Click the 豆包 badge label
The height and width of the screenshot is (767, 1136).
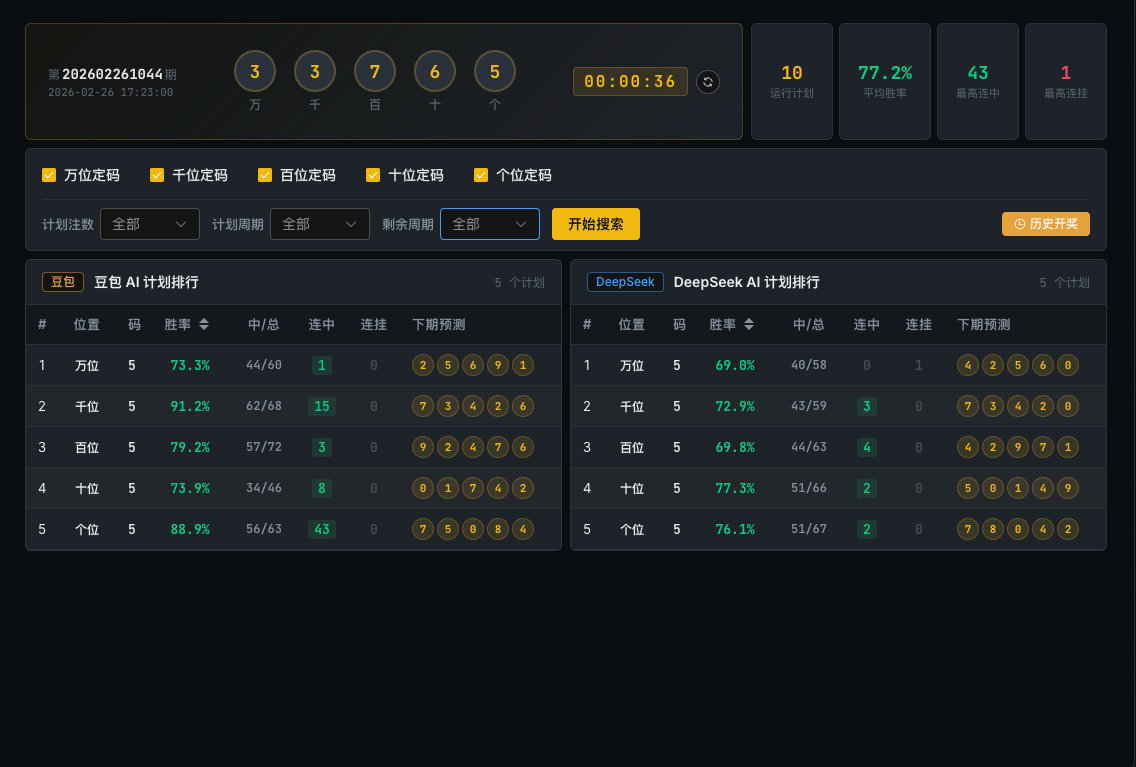coord(63,282)
